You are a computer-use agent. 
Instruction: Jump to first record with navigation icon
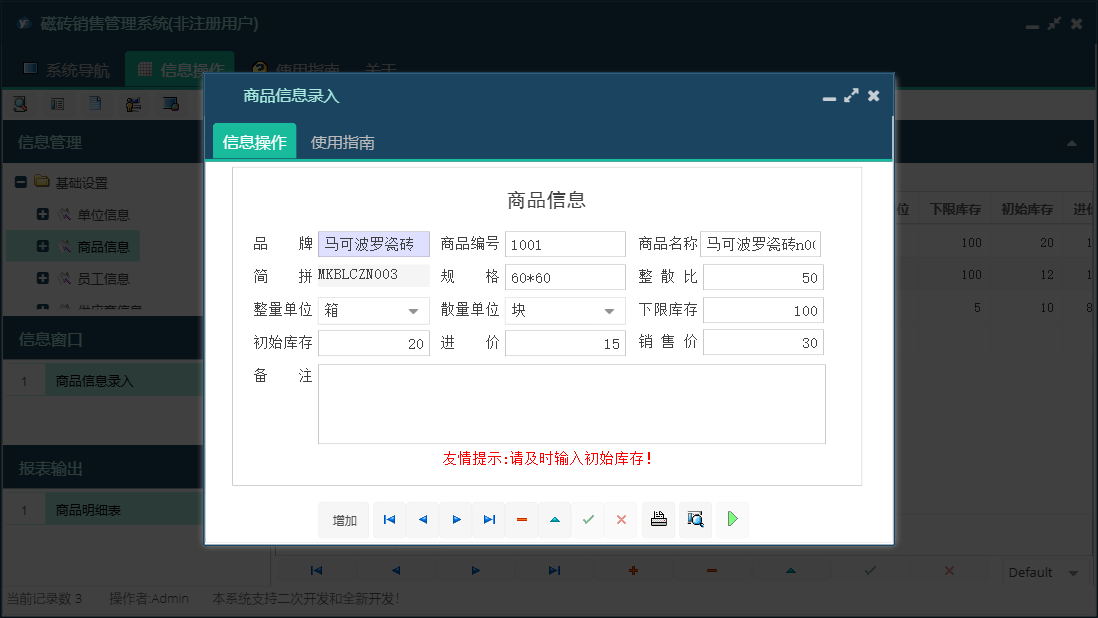pos(389,519)
